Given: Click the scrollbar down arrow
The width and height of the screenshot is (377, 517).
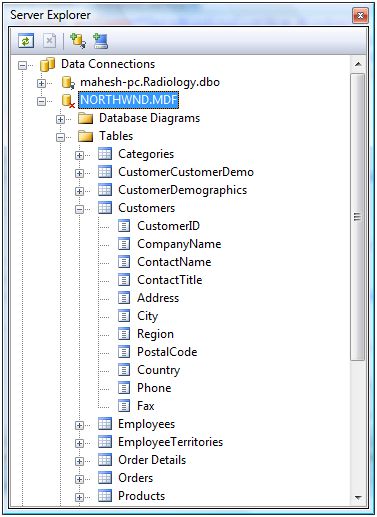Looking at the screenshot, I should [x=358, y=498].
